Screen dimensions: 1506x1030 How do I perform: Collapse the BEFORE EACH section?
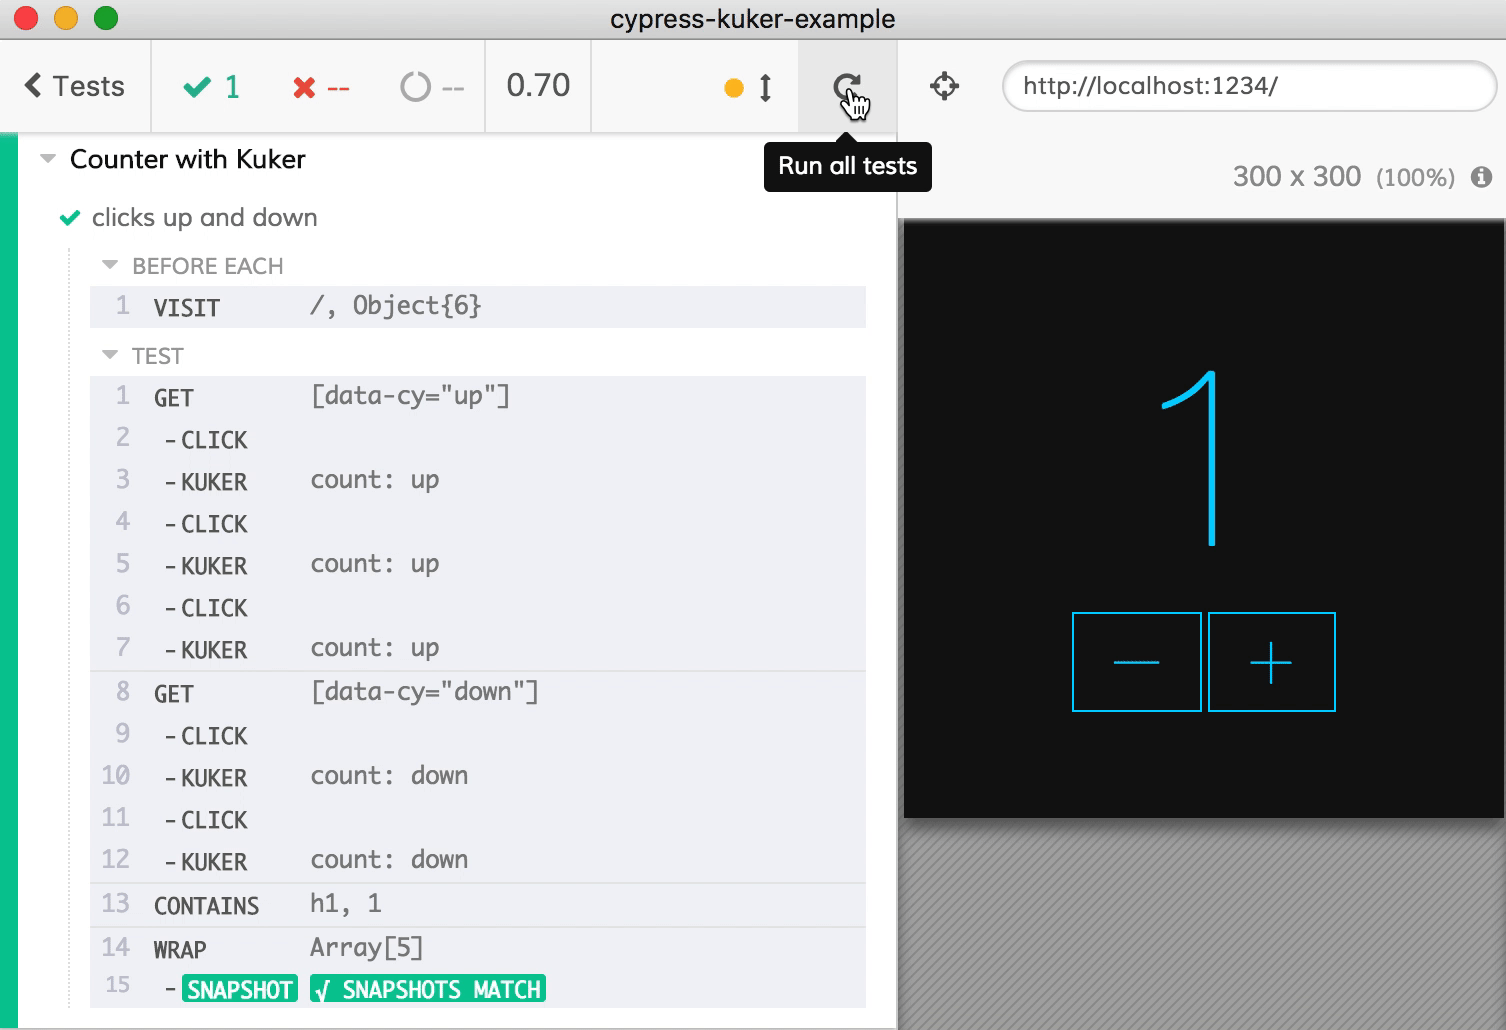pos(110,266)
